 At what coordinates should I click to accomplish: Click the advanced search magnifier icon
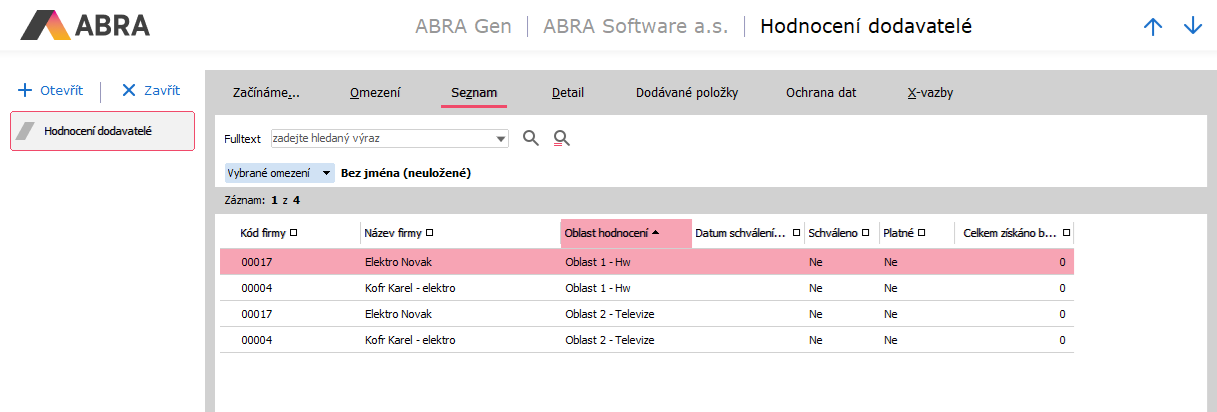coord(561,138)
